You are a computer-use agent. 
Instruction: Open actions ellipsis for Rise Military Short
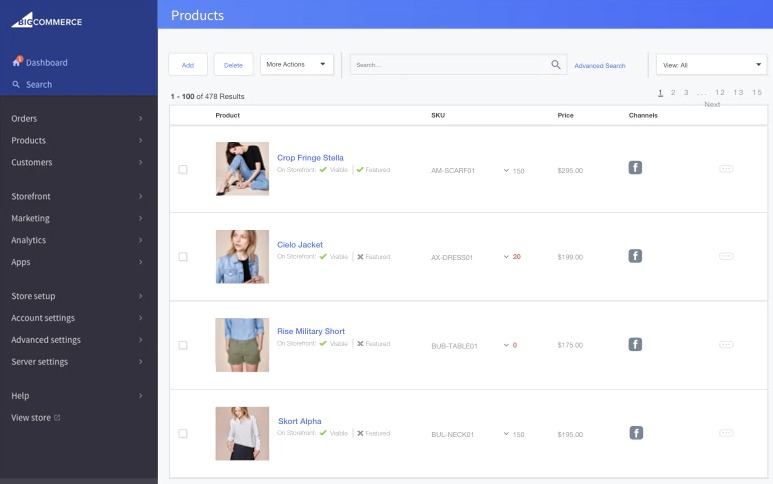pyautogui.click(x=726, y=344)
